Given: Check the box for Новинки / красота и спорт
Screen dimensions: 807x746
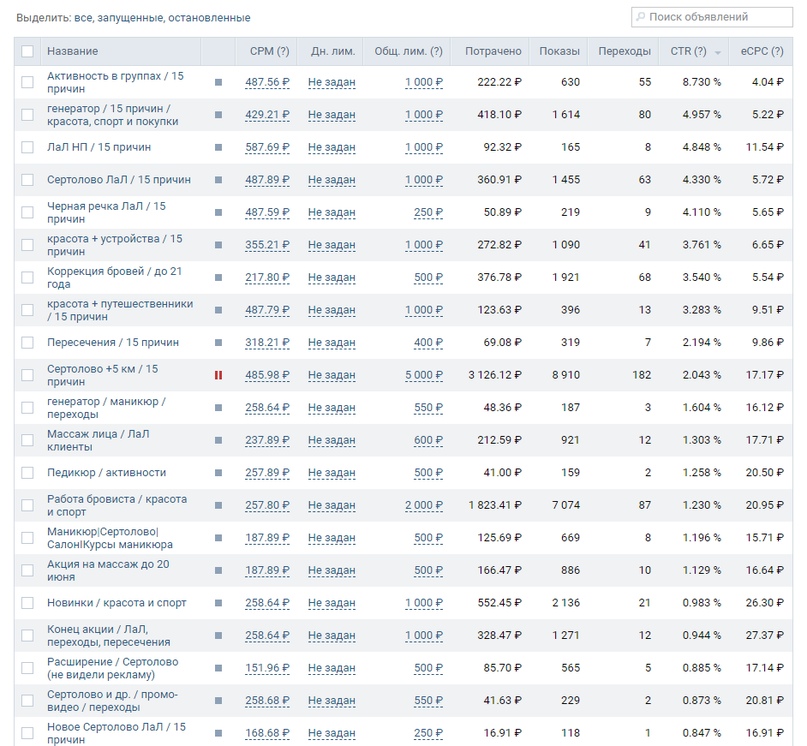Looking at the screenshot, I should [27, 603].
